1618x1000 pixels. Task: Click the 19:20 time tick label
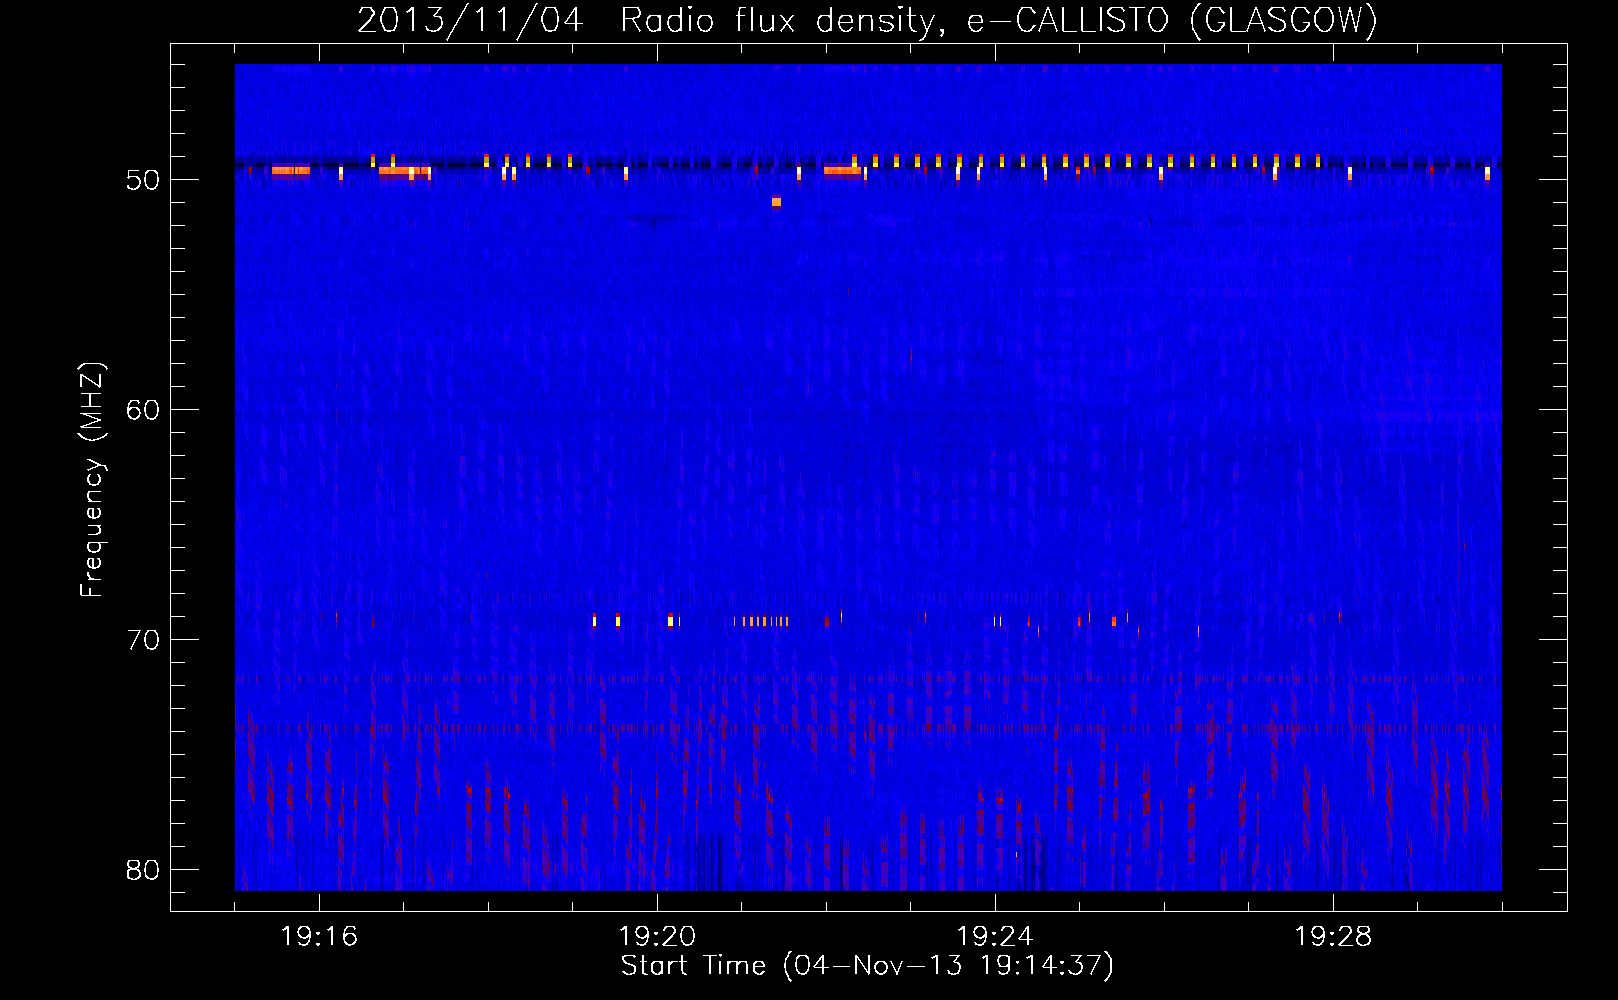pos(657,937)
